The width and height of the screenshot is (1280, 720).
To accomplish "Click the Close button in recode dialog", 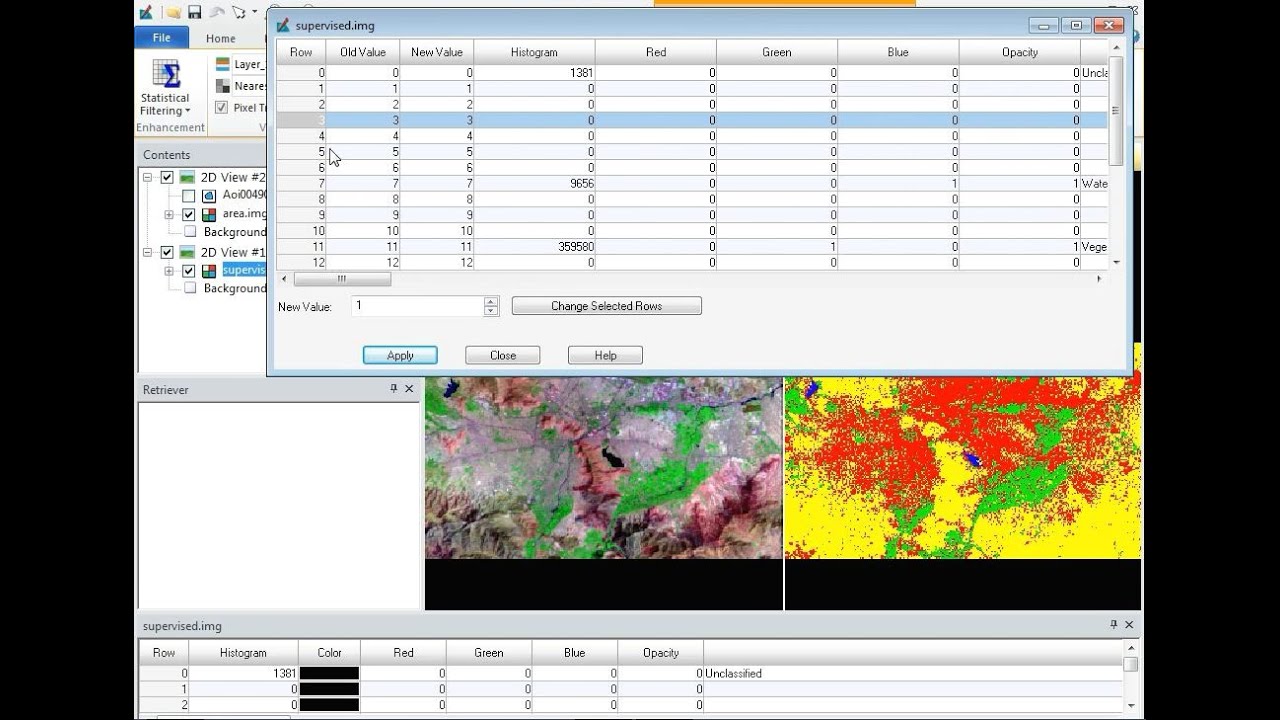I will pos(503,355).
